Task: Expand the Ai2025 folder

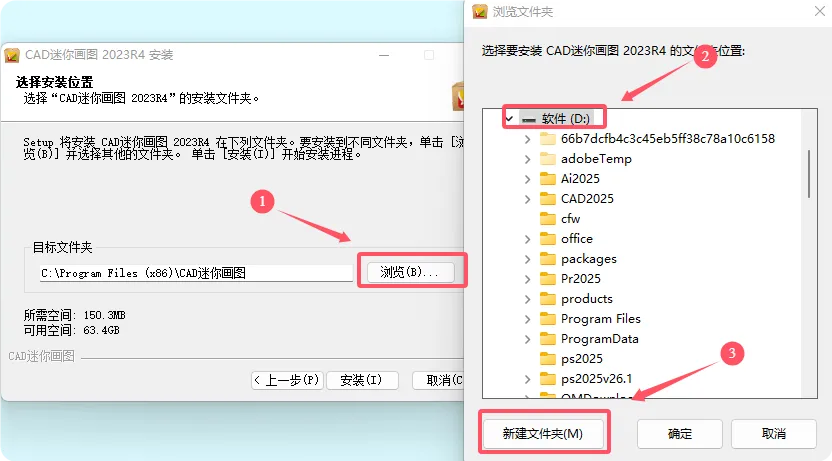Action: click(x=527, y=179)
